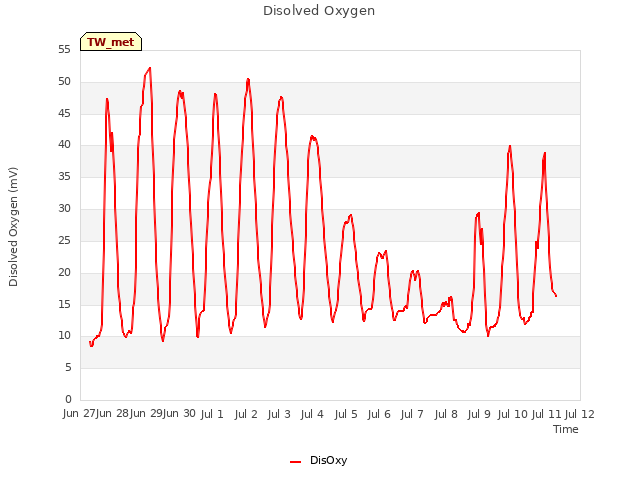Click the Jul 3 x-axis tick label

279,414
